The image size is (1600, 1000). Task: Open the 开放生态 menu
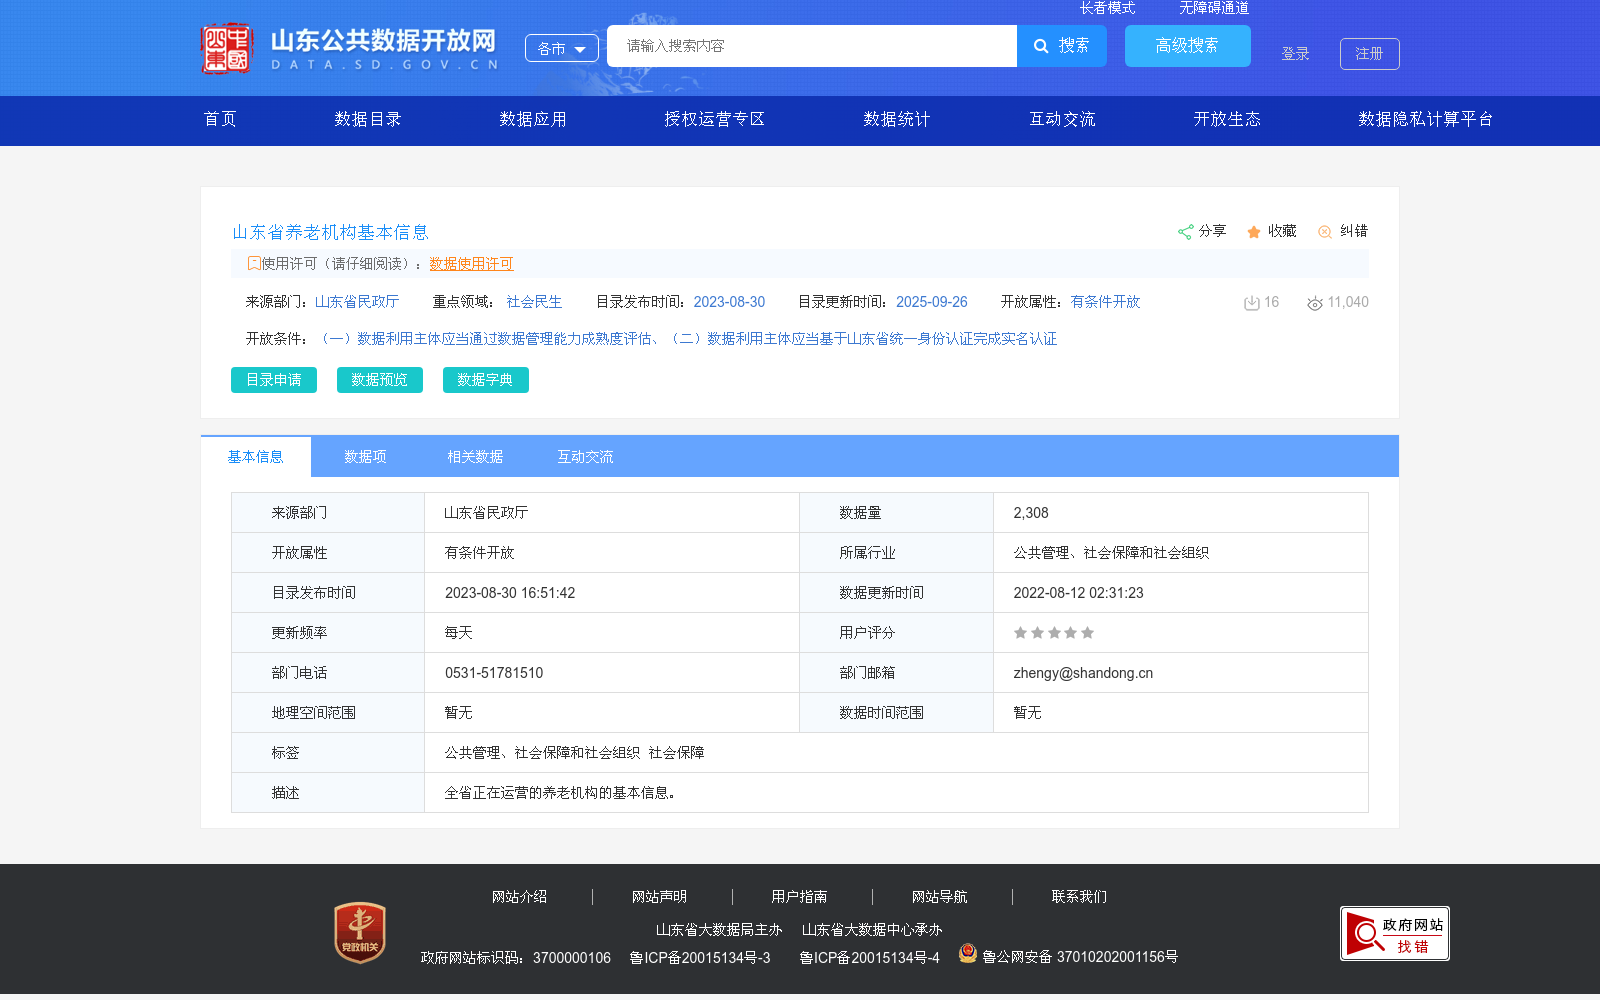pos(1227,119)
